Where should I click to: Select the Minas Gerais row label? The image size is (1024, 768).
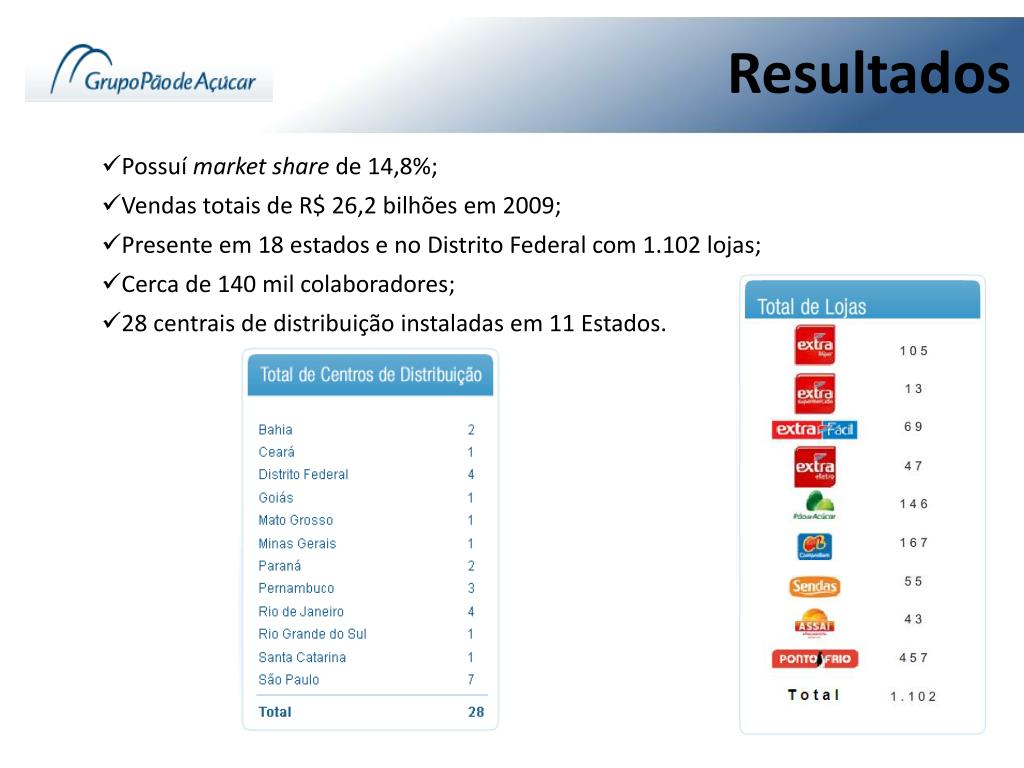[x=297, y=543]
